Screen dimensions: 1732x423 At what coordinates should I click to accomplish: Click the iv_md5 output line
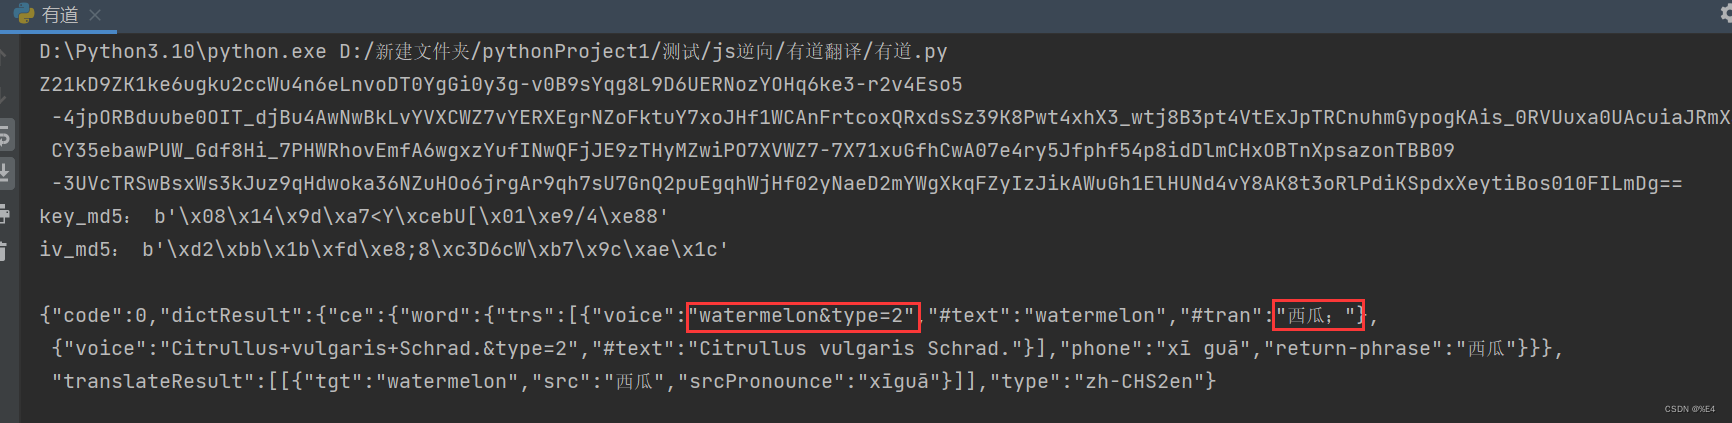click(x=384, y=249)
